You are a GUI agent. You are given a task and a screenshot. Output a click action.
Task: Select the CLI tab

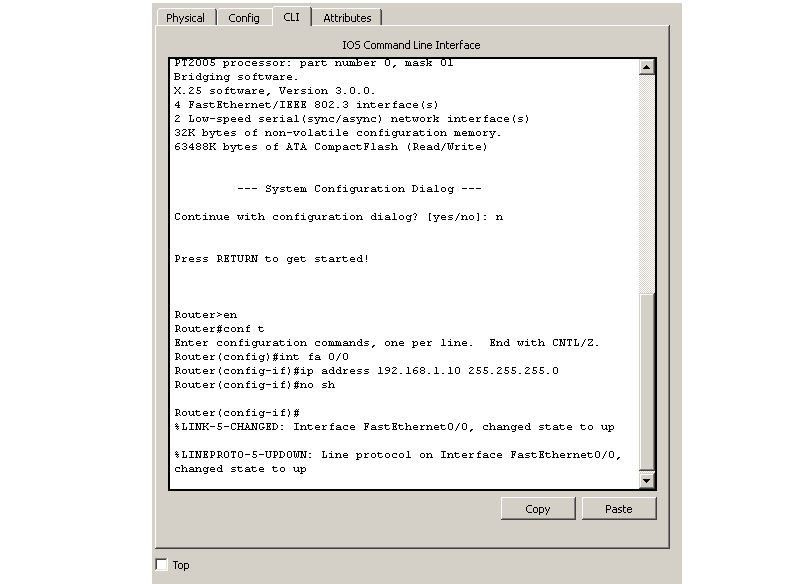291,17
